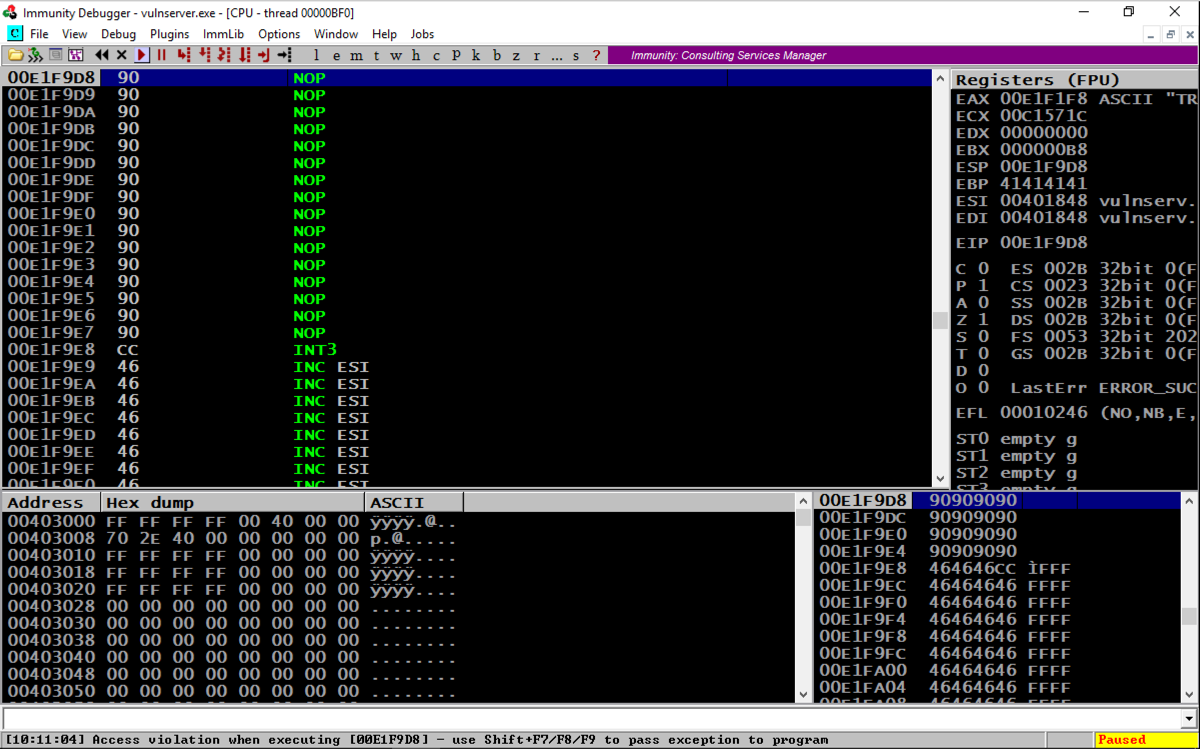Image resolution: width=1200 pixels, height=749 pixels.
Task: Open Call stack with 'k' button
Action: (476, 55)
